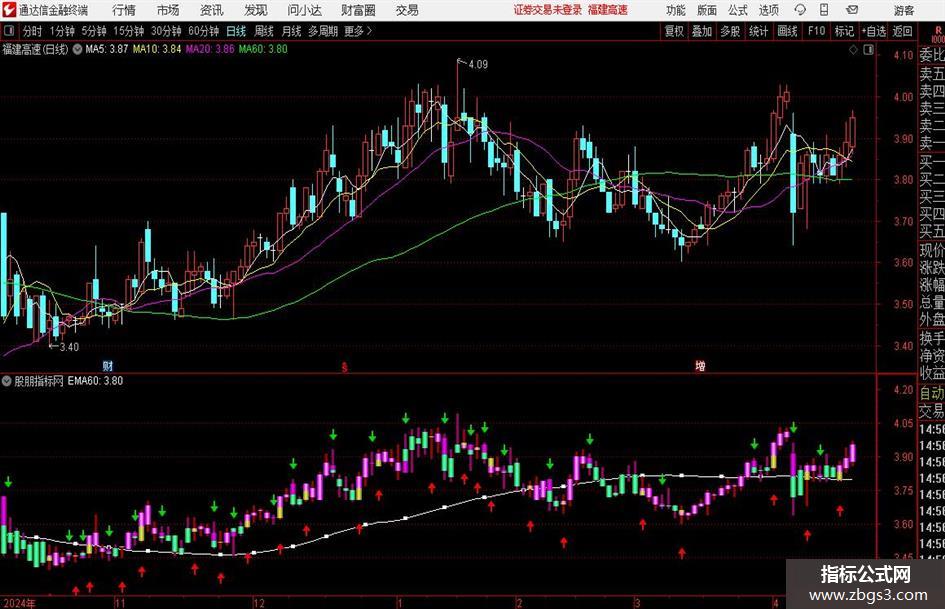Click the 标记 mark button
The image size is (945, 609).
click(844, 31)
